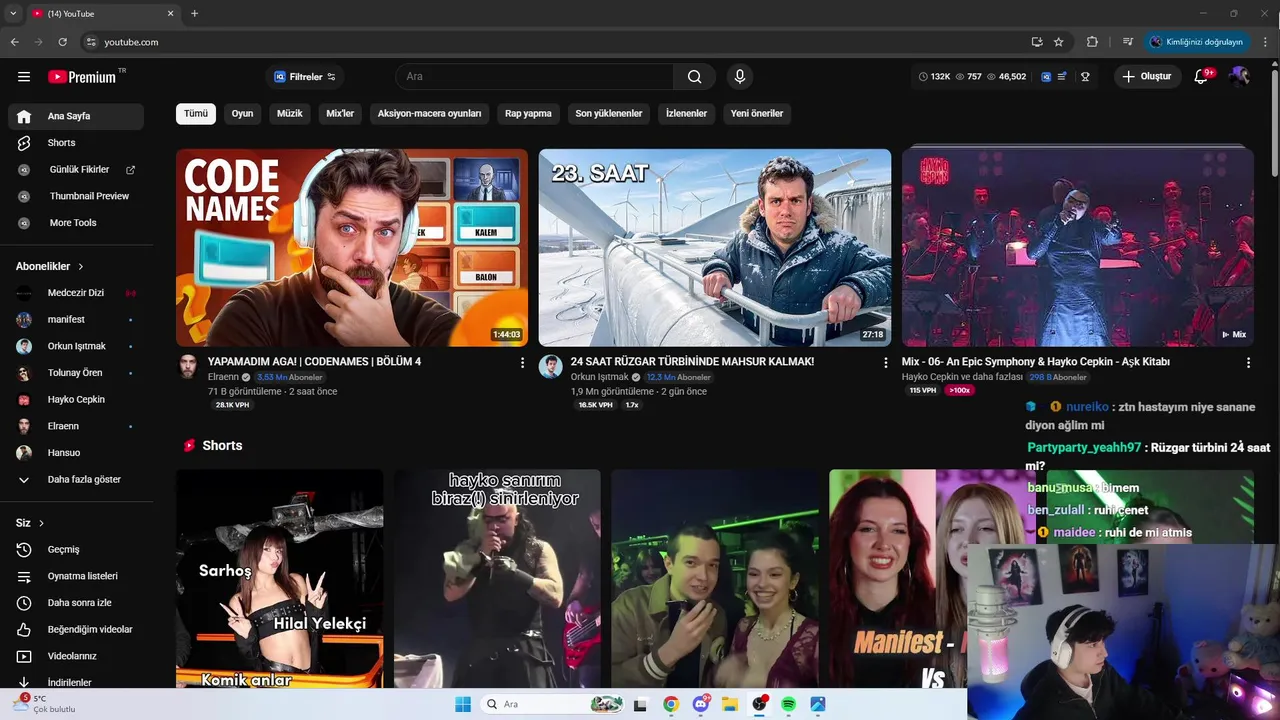Start voice search with microphone icon
The image size is (1280, 720).
click(x=740, y=77)
